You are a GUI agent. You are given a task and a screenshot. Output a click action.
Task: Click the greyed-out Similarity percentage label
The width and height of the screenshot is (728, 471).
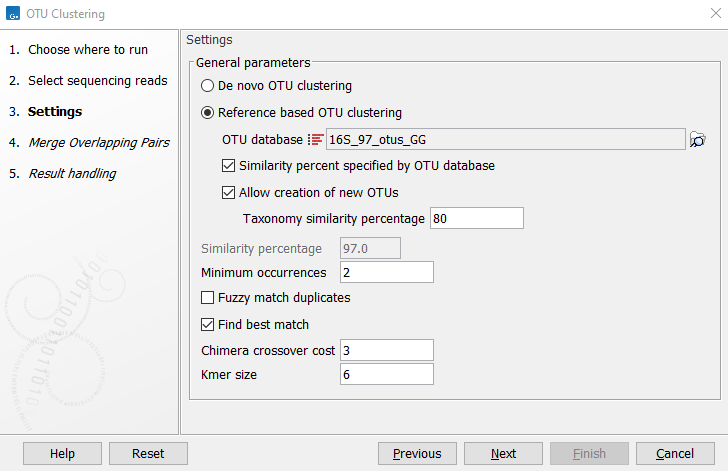click(261, 249)
